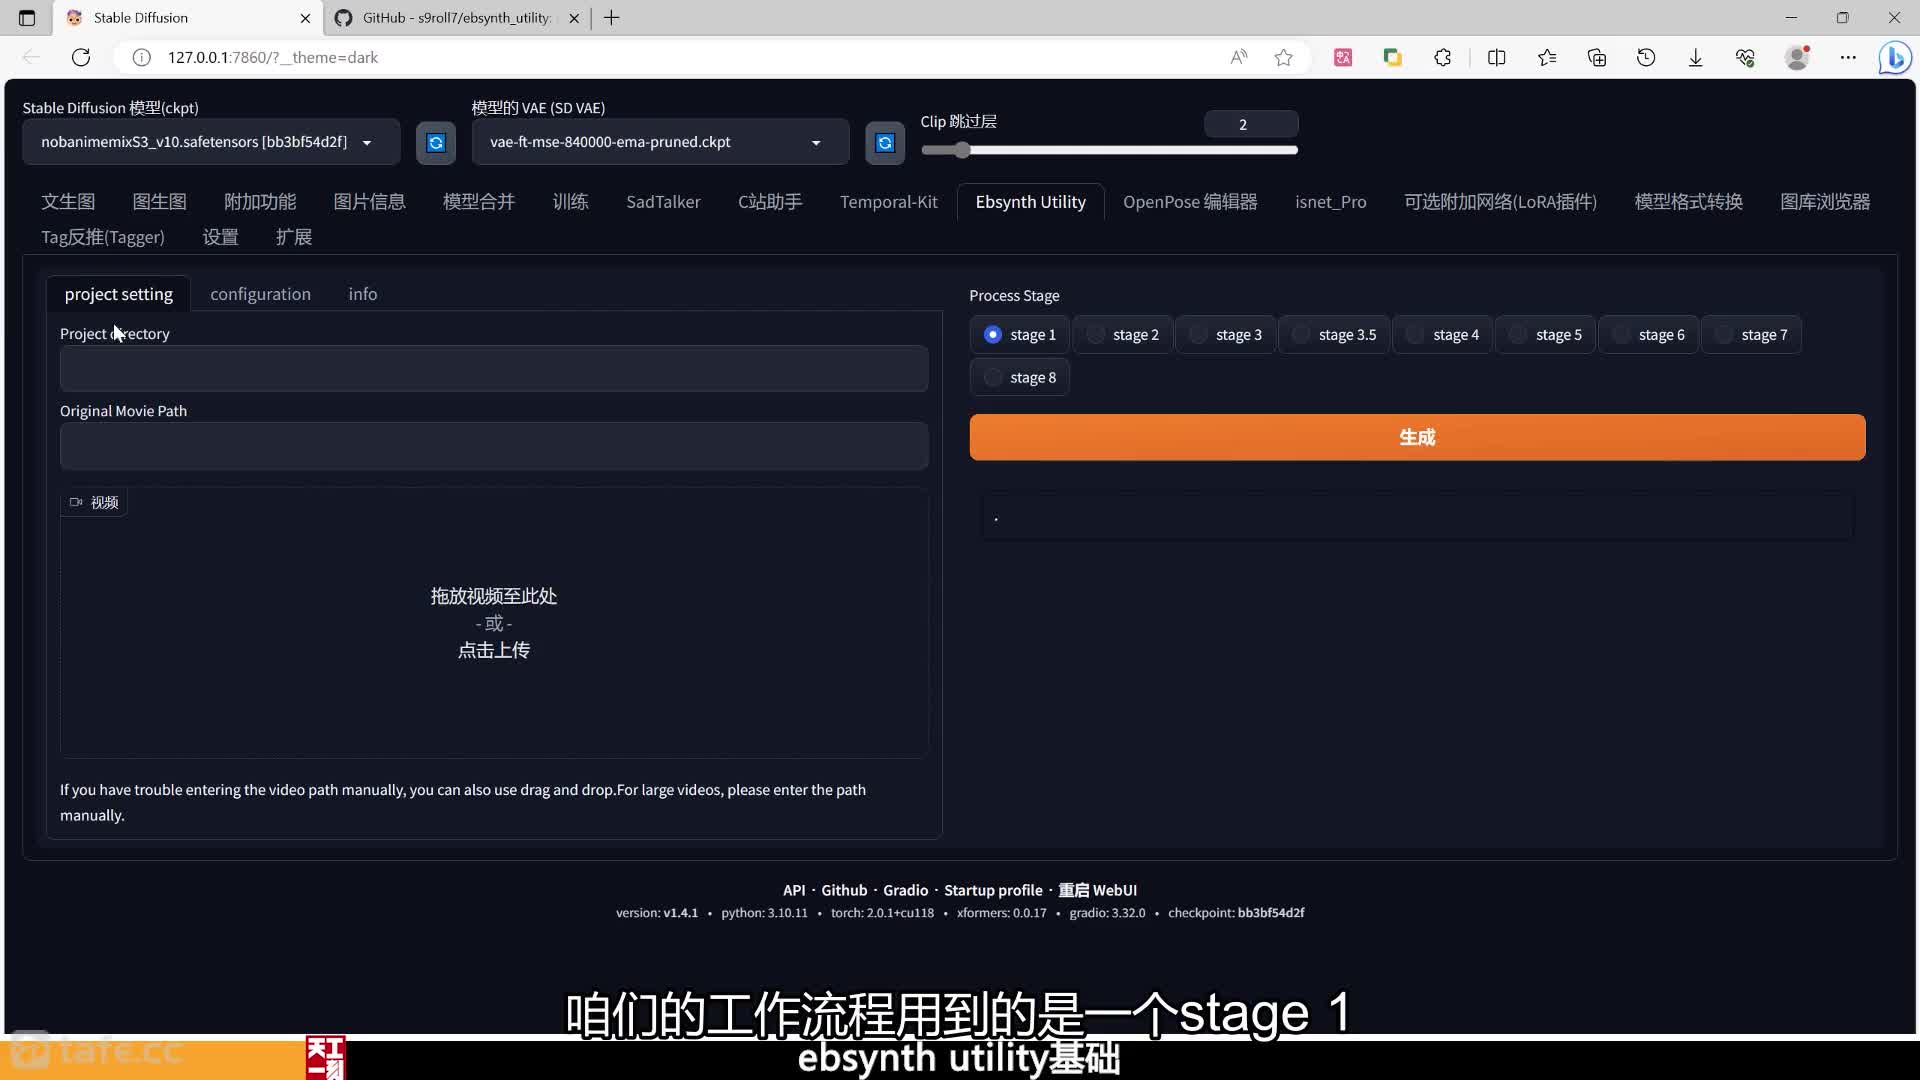Viewport: 1920px width, 1080px height.
Task: Open the 设置 settings tab
Action: pyautogui.click(x=221, y=237)
